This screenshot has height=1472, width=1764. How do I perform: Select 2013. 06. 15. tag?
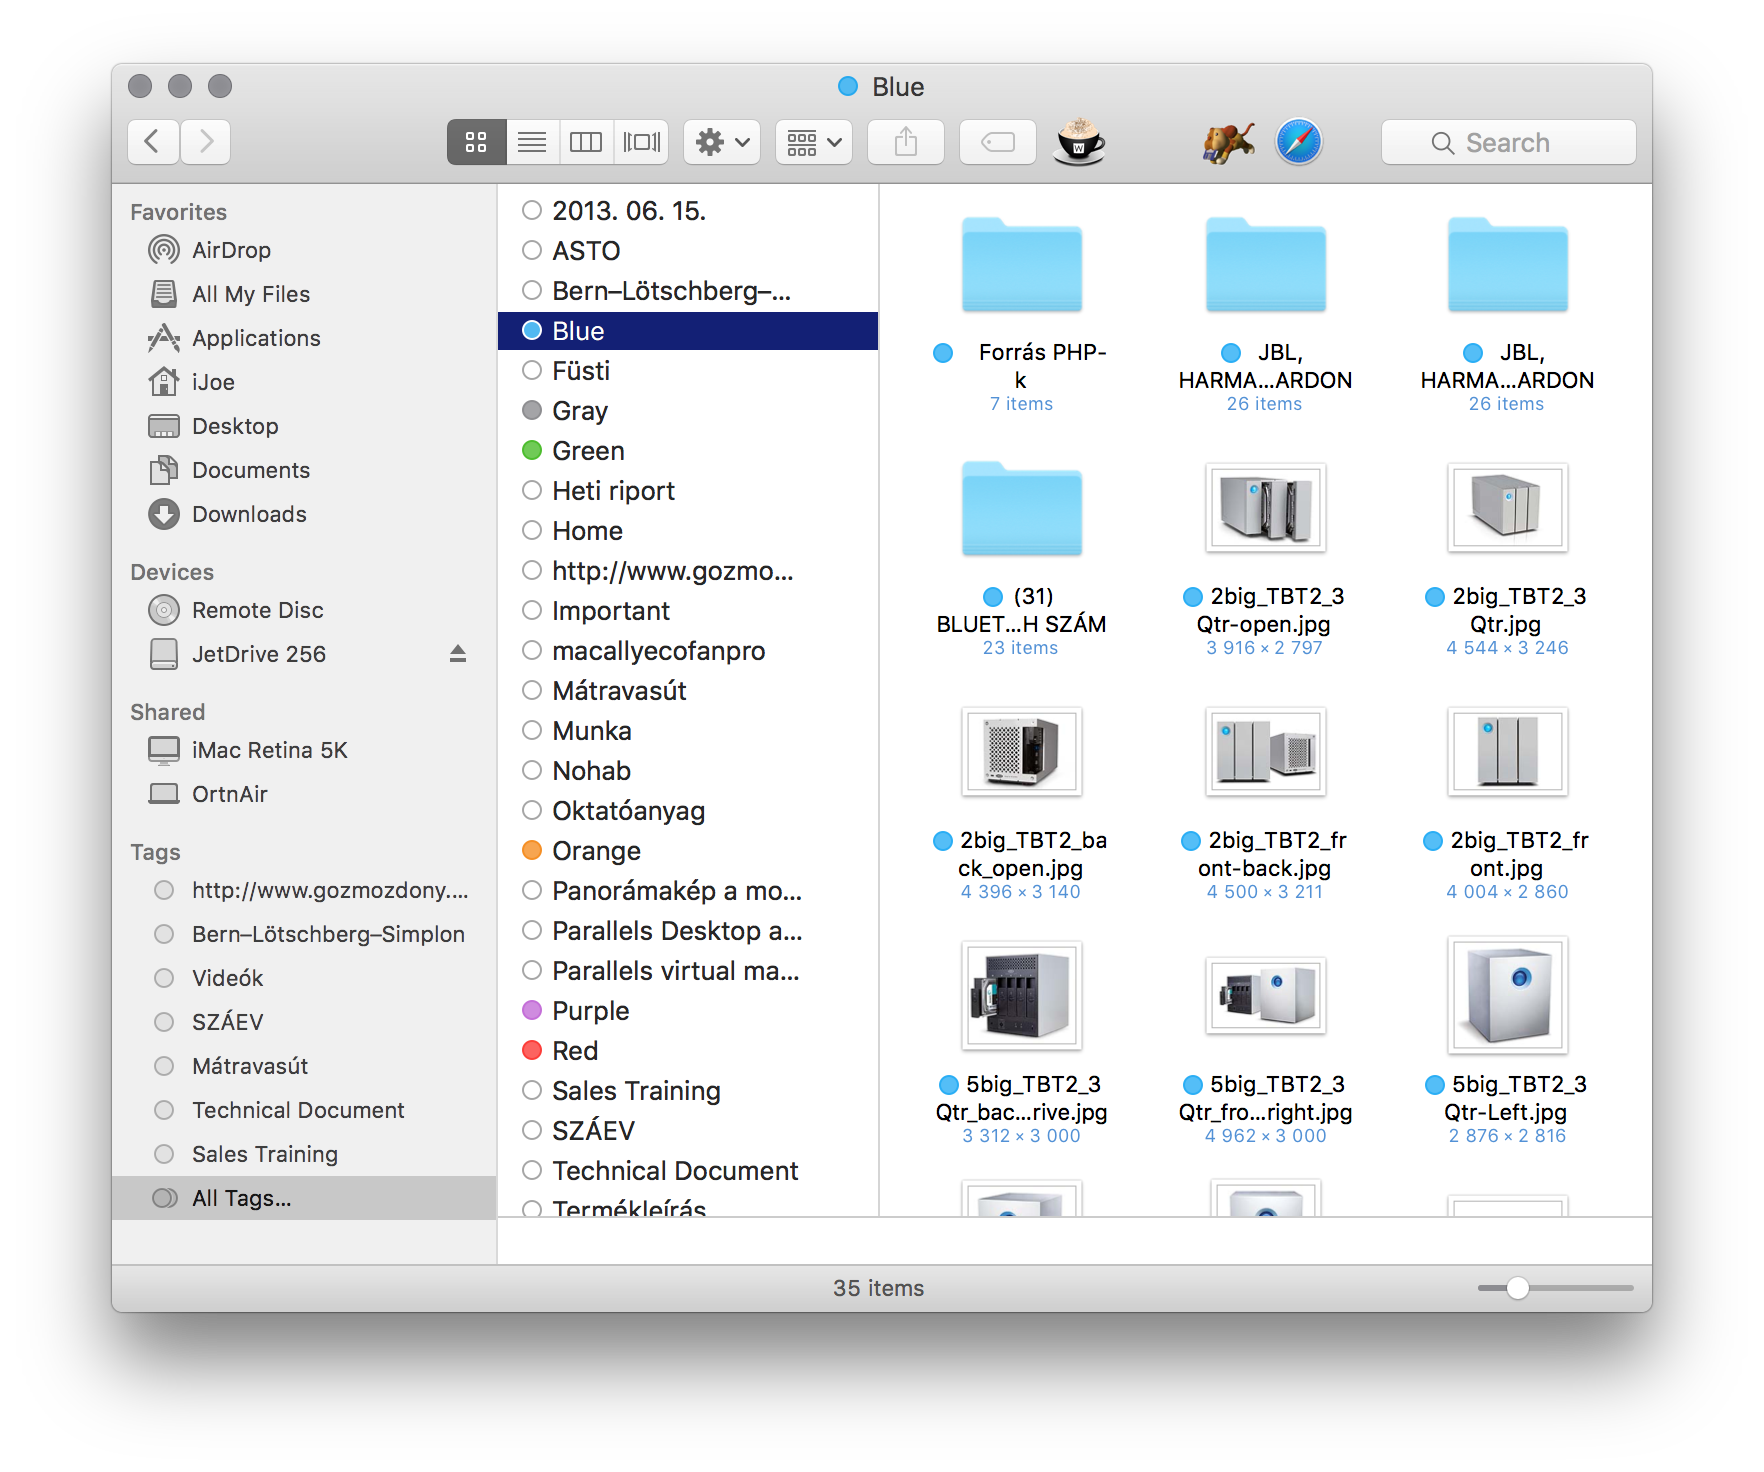pos(688,211)
